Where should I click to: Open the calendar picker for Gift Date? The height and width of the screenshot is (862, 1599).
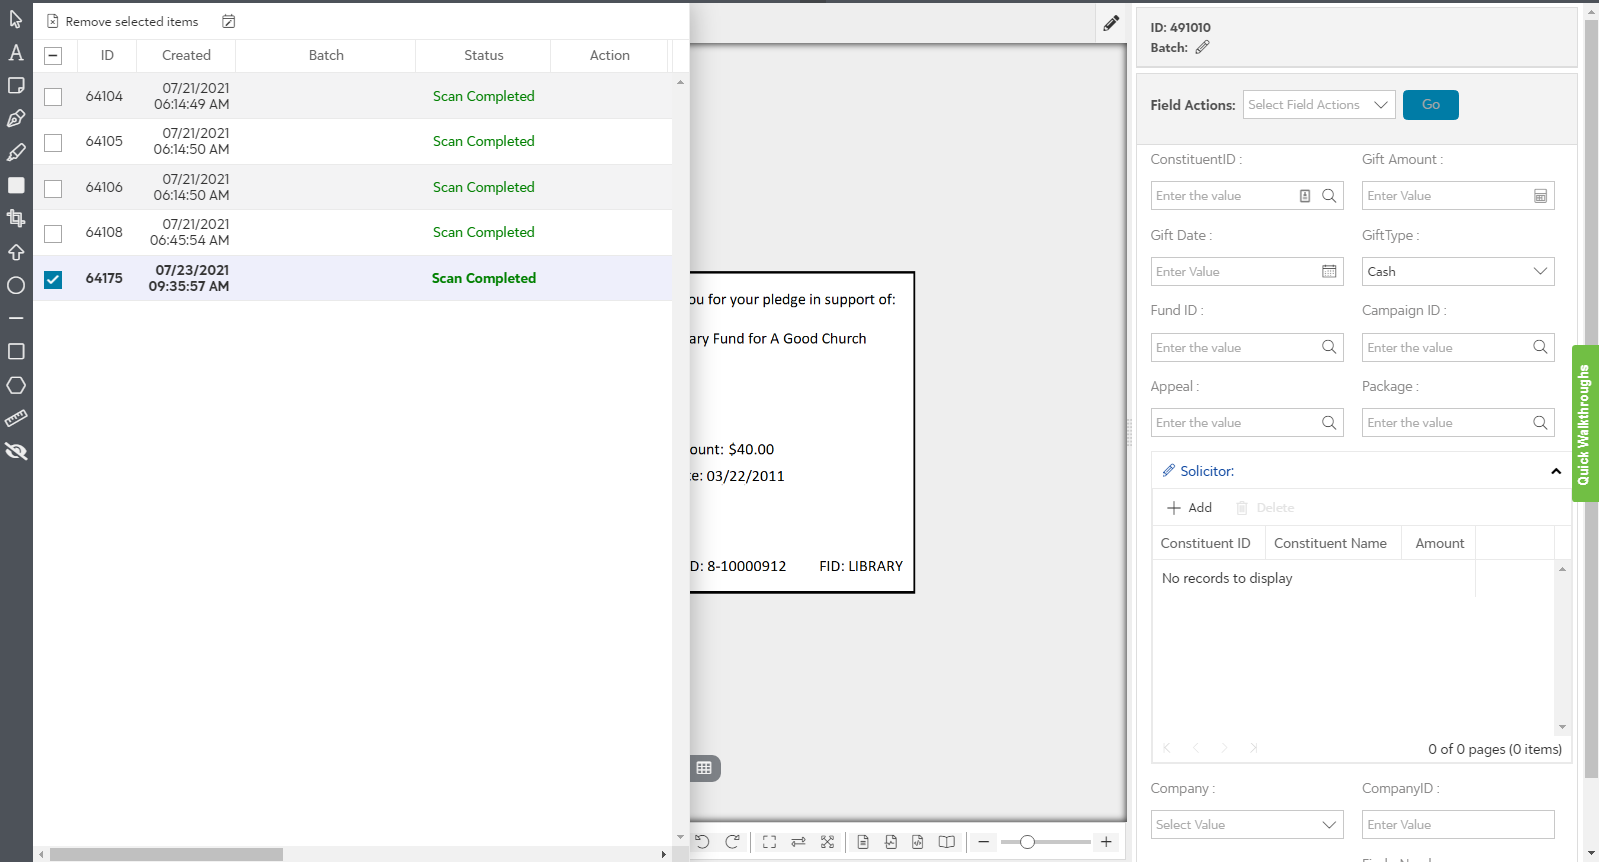pos(1329,271)
